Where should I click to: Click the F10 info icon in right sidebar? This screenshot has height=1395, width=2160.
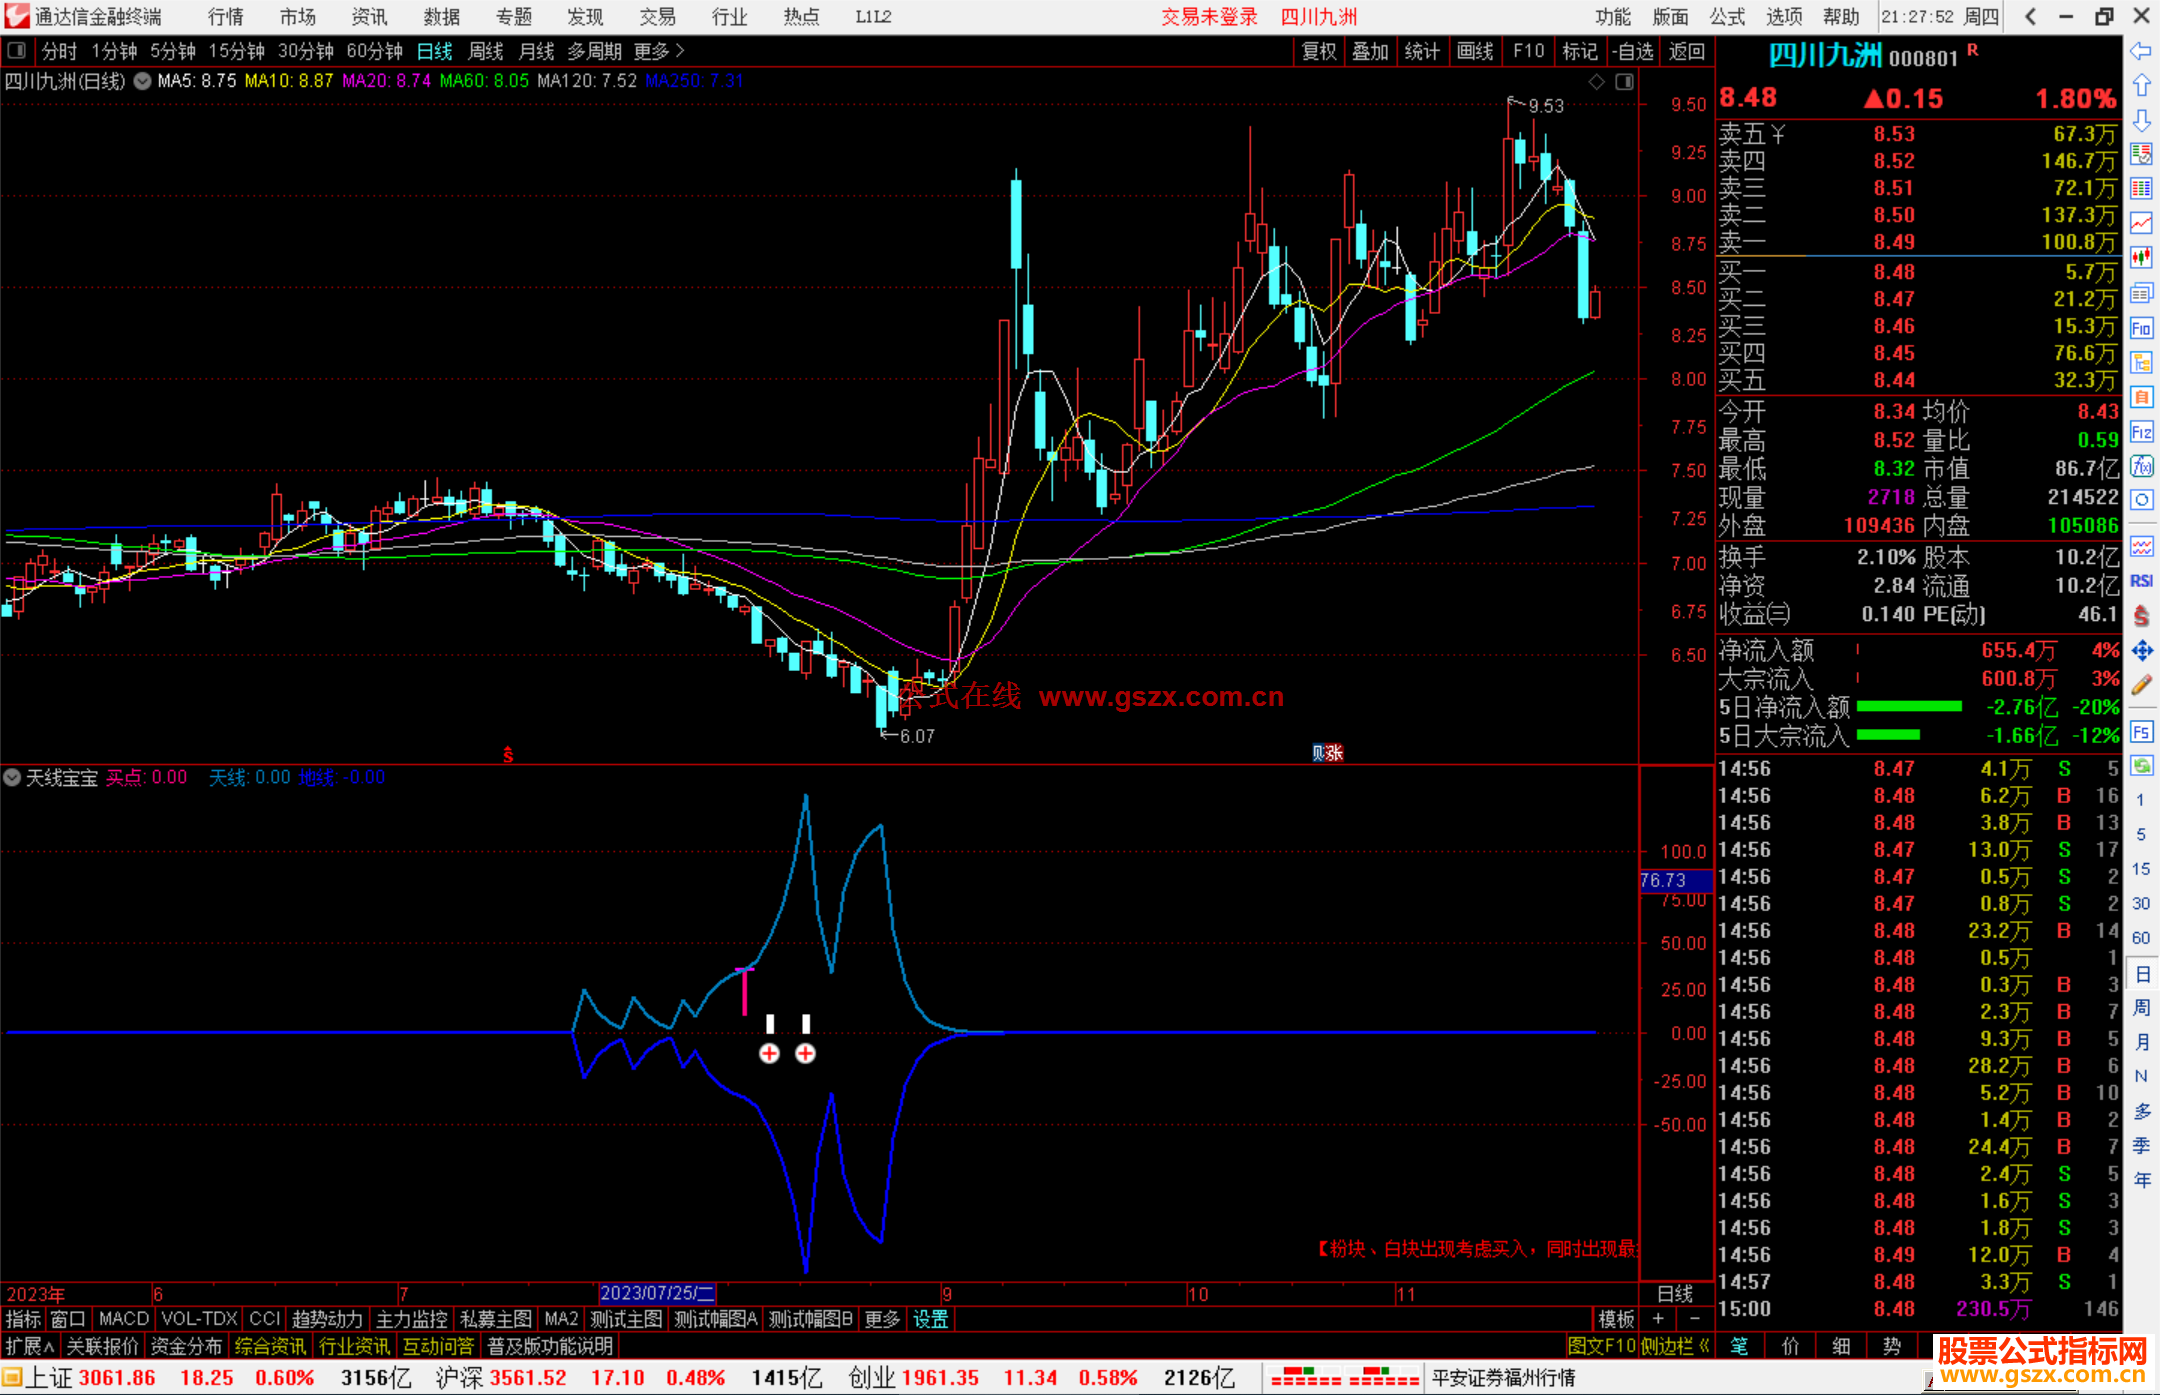coord(2141,328)
